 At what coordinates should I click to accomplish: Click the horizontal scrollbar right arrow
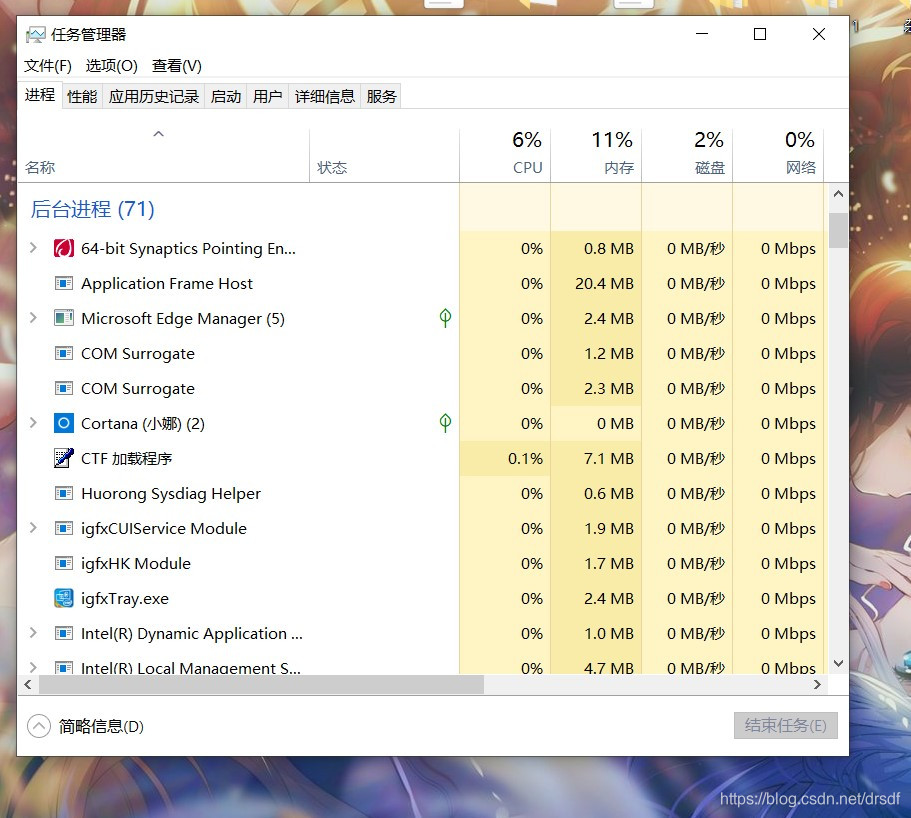(817, 684)
